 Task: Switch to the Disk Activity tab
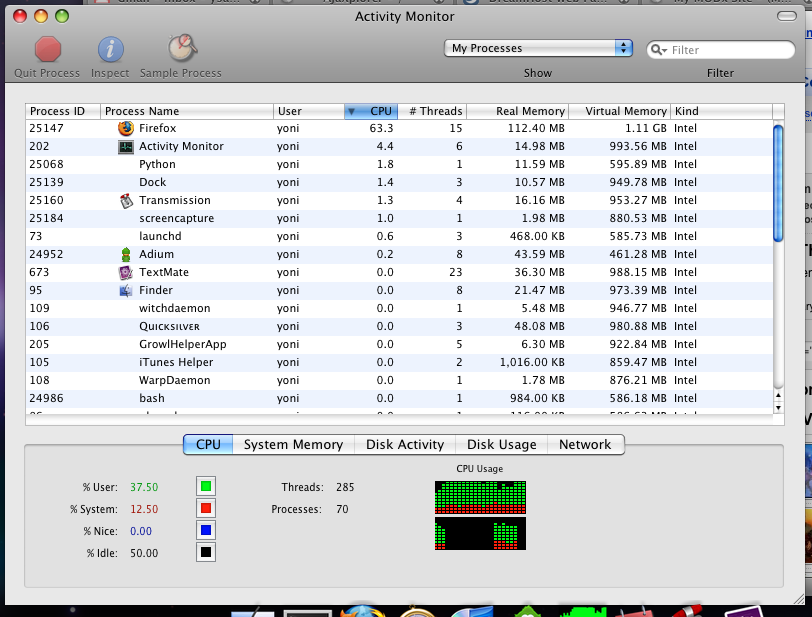404,445
